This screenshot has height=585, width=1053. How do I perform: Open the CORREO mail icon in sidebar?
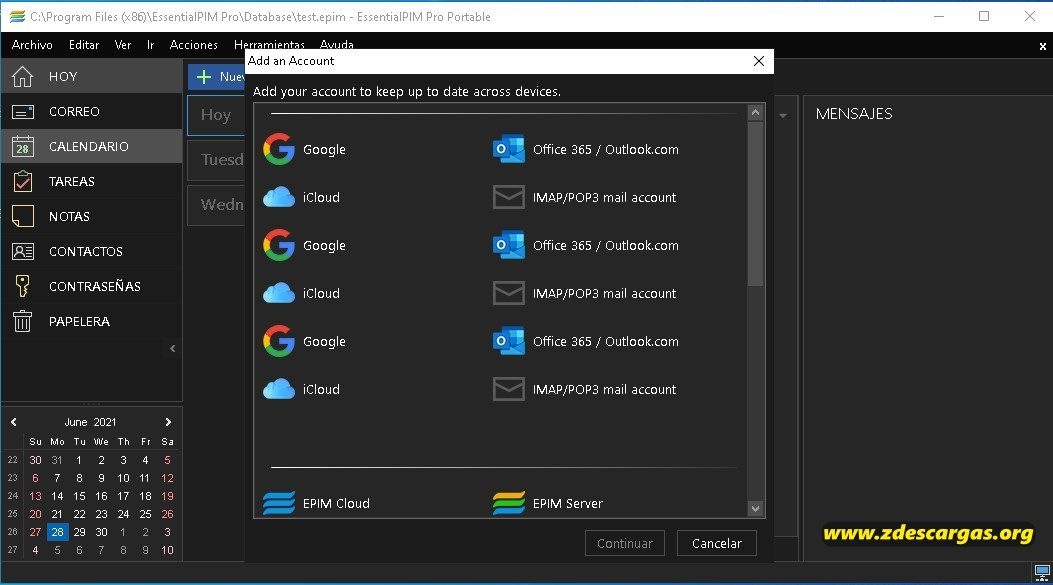tap(22, 111)
